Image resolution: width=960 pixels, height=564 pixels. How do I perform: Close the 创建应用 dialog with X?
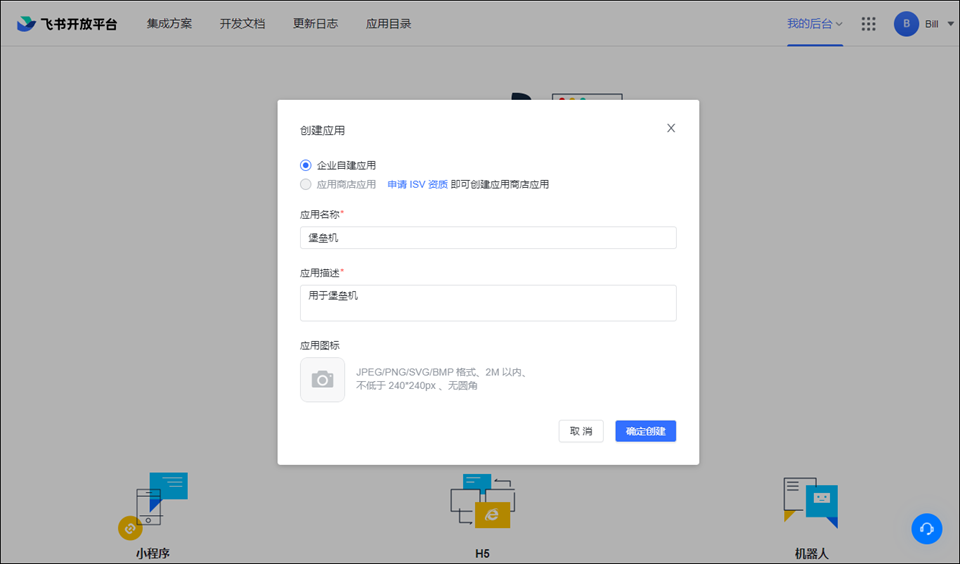coord(671,128)
